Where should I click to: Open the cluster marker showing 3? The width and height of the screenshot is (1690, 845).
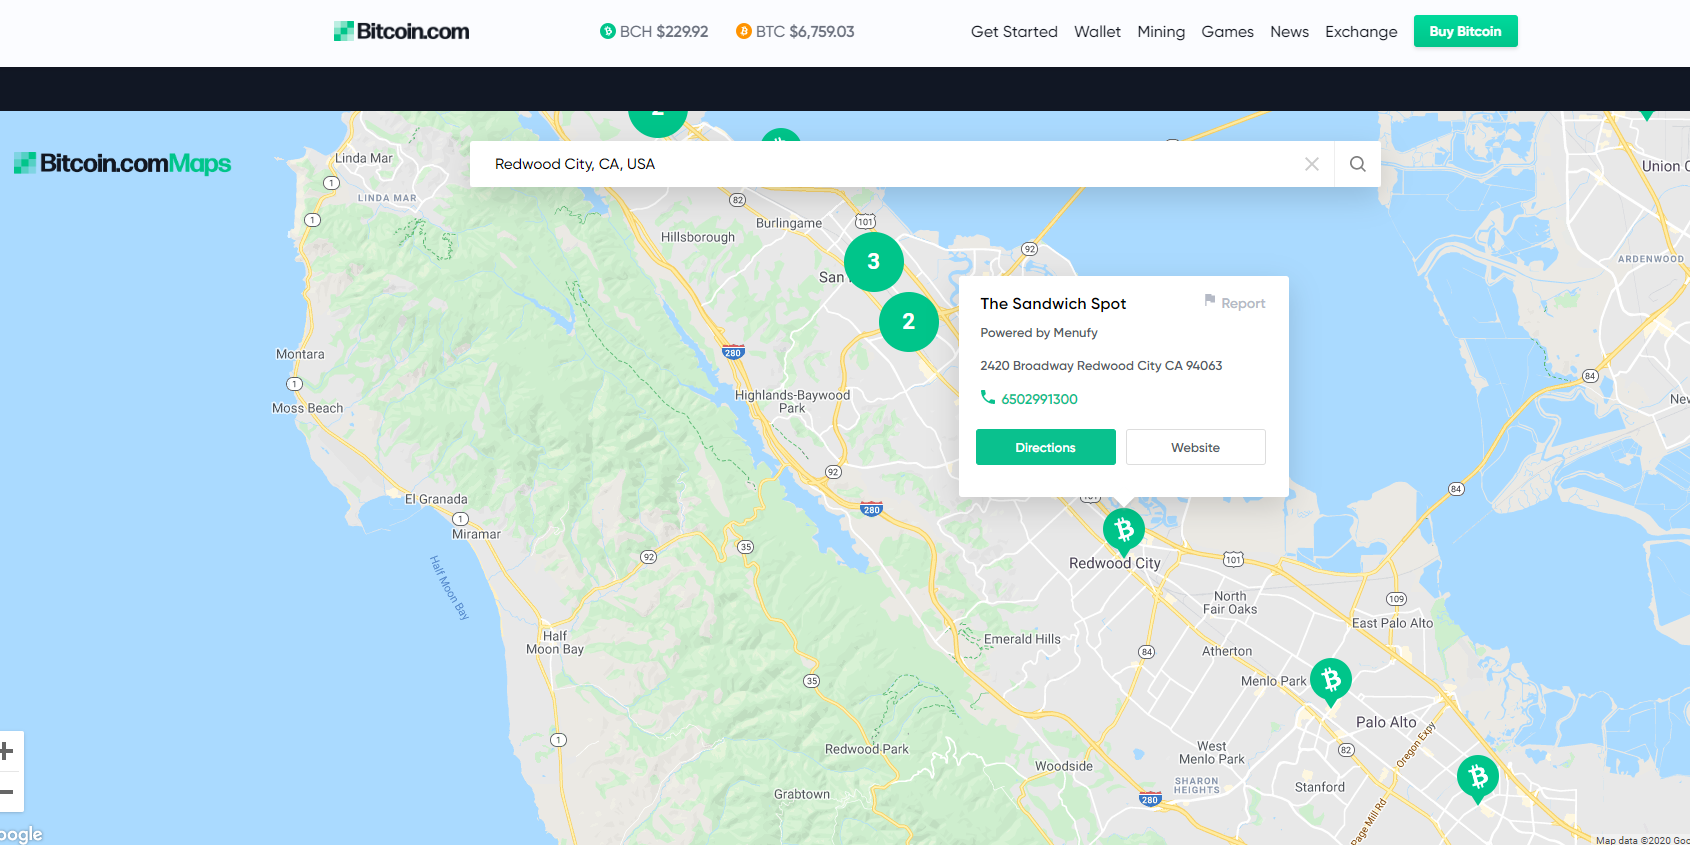coord(874,262)
